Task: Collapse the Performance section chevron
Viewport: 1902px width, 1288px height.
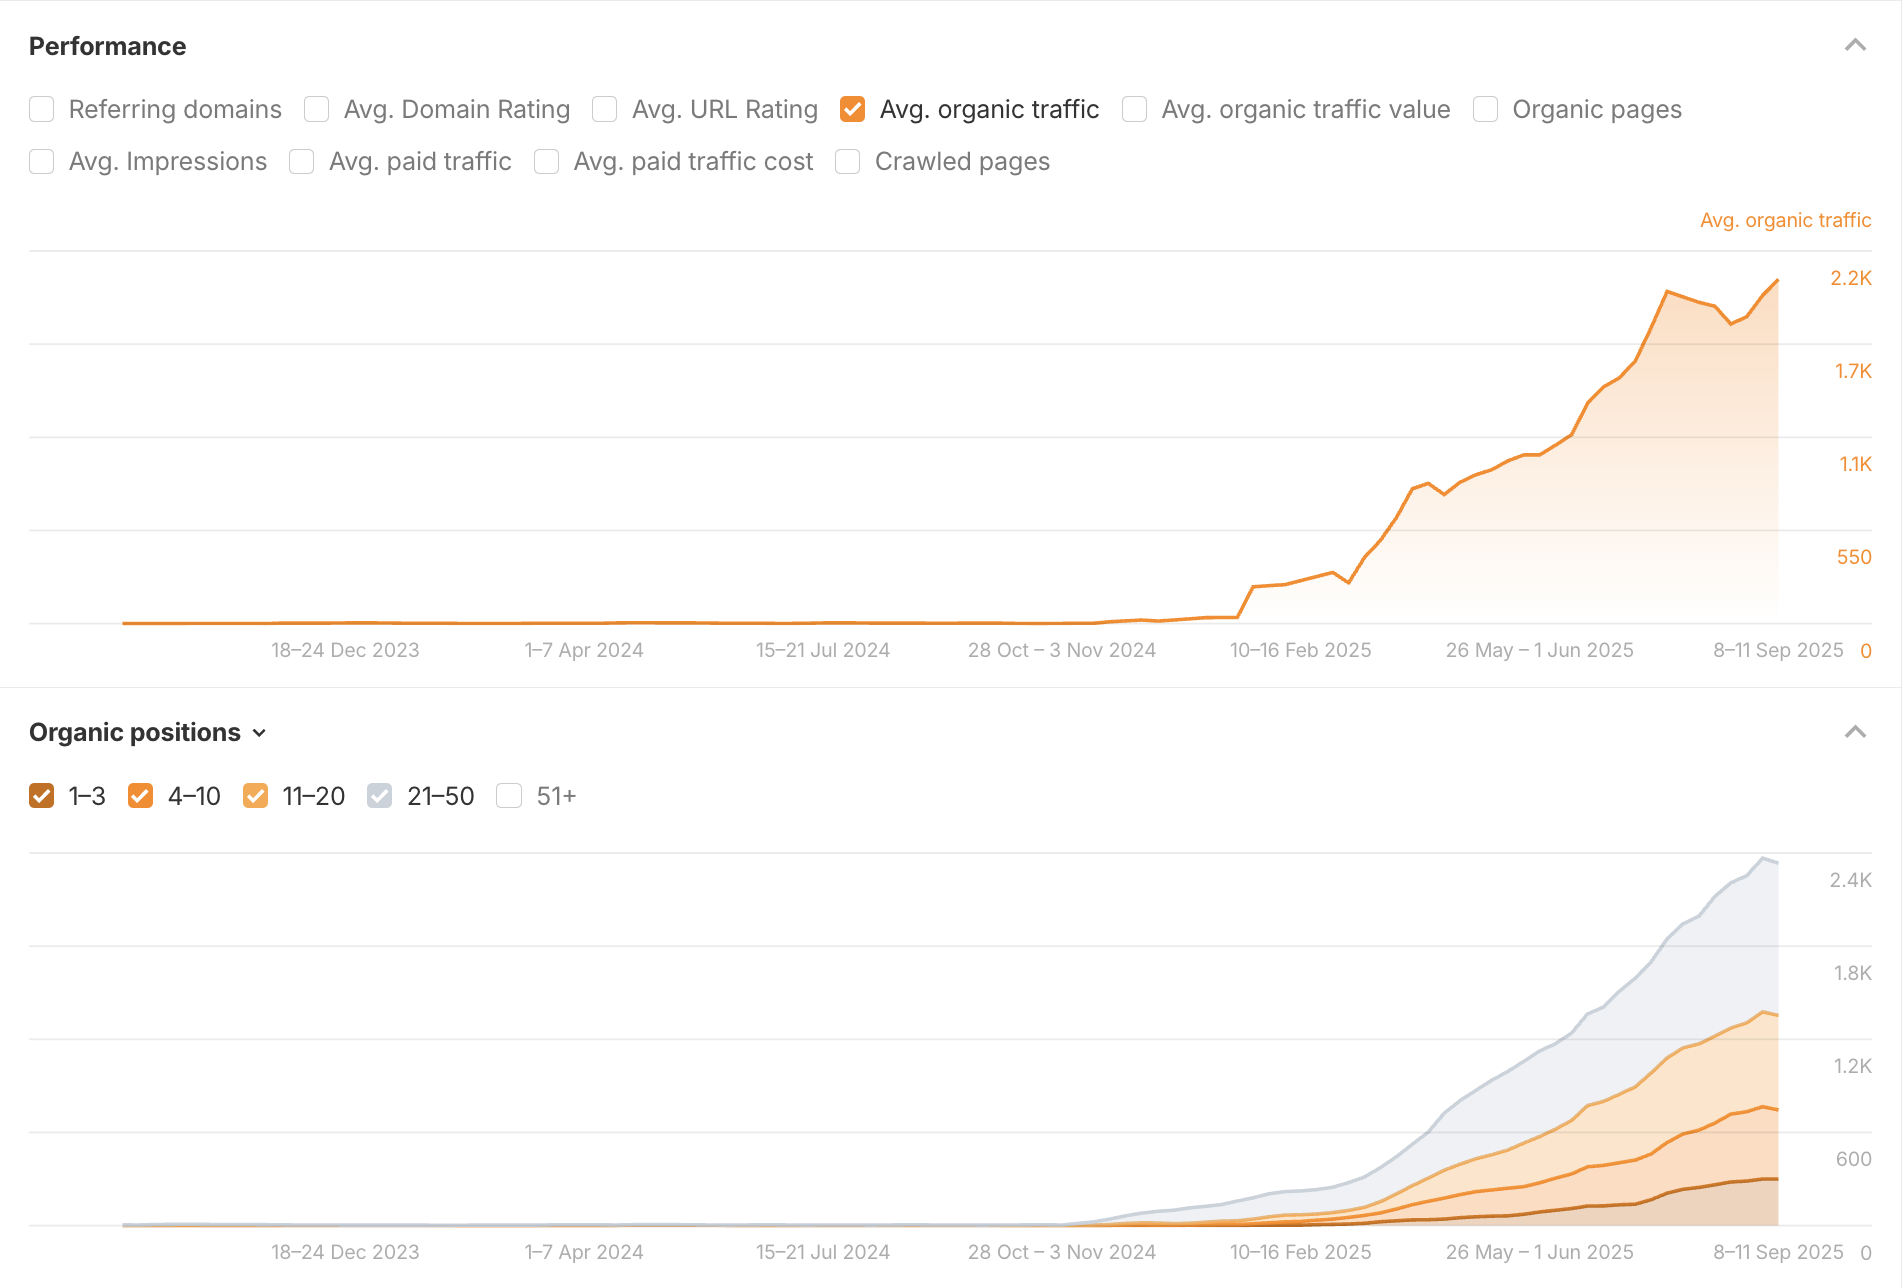Action: pyautogui.click(x=1855, y=46)
